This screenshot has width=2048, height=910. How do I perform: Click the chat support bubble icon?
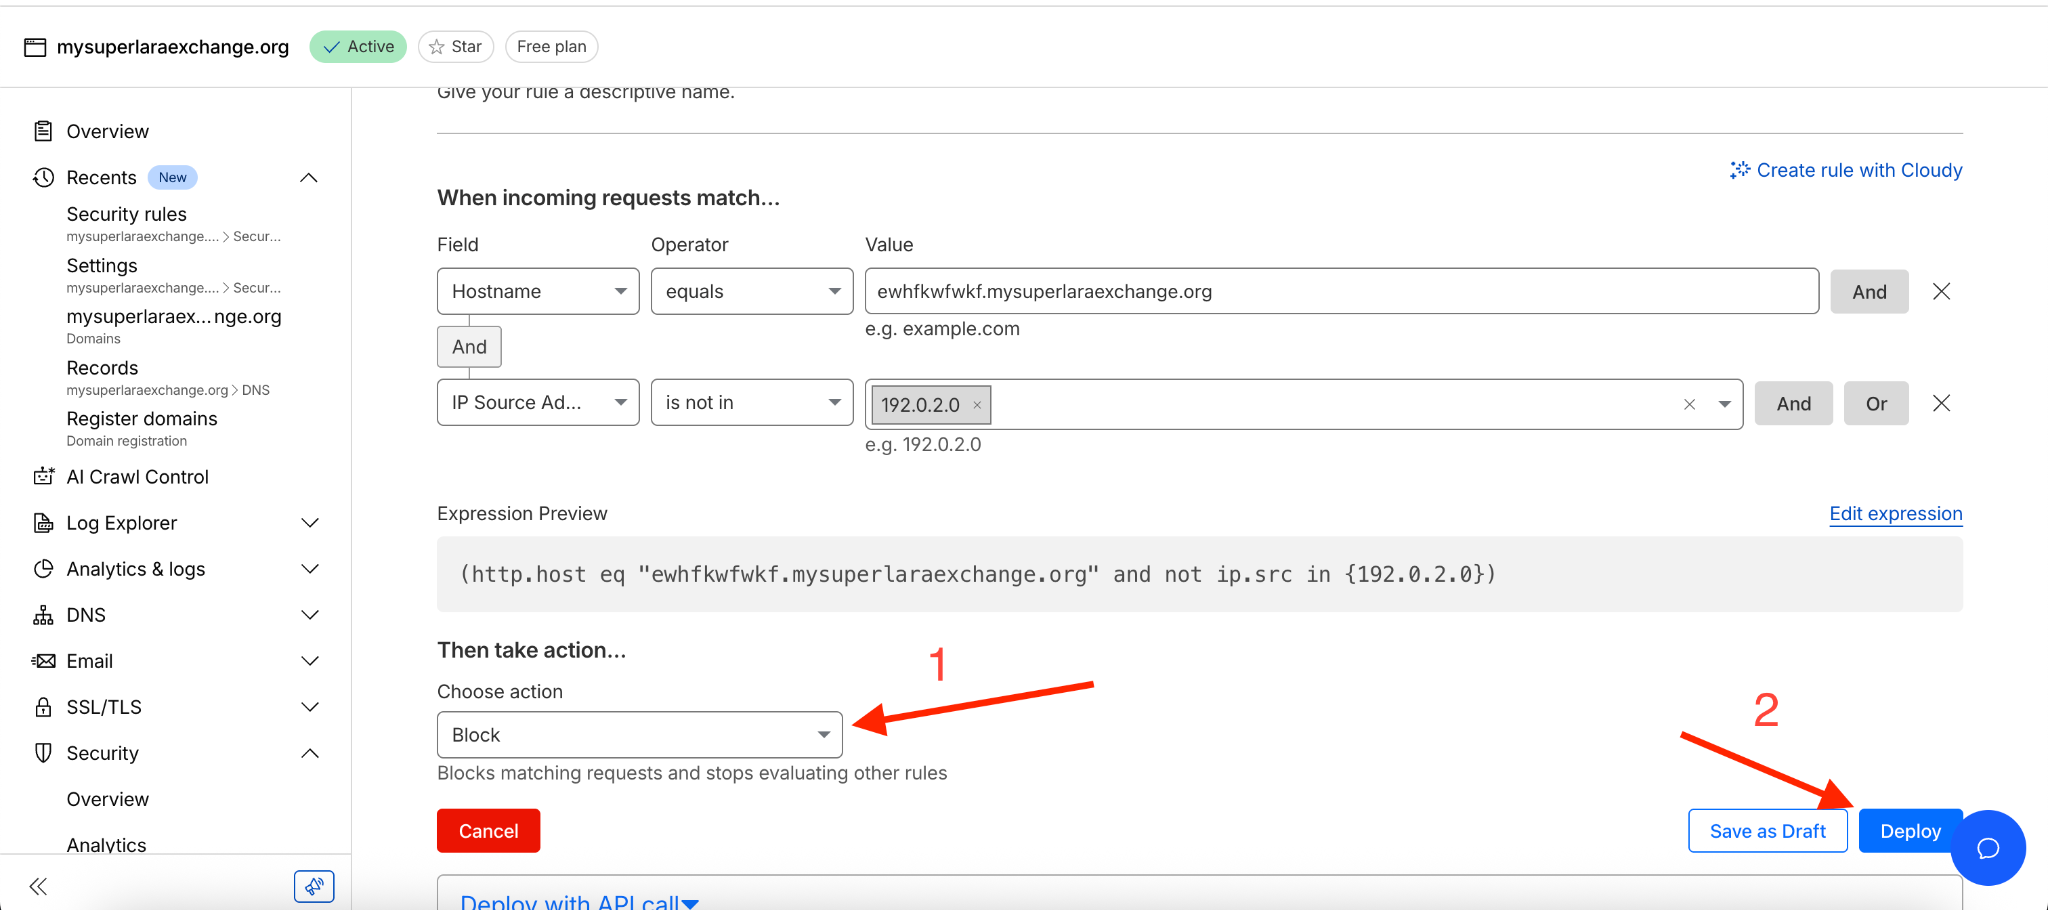pyautogui.click(x=1987, y=848)
